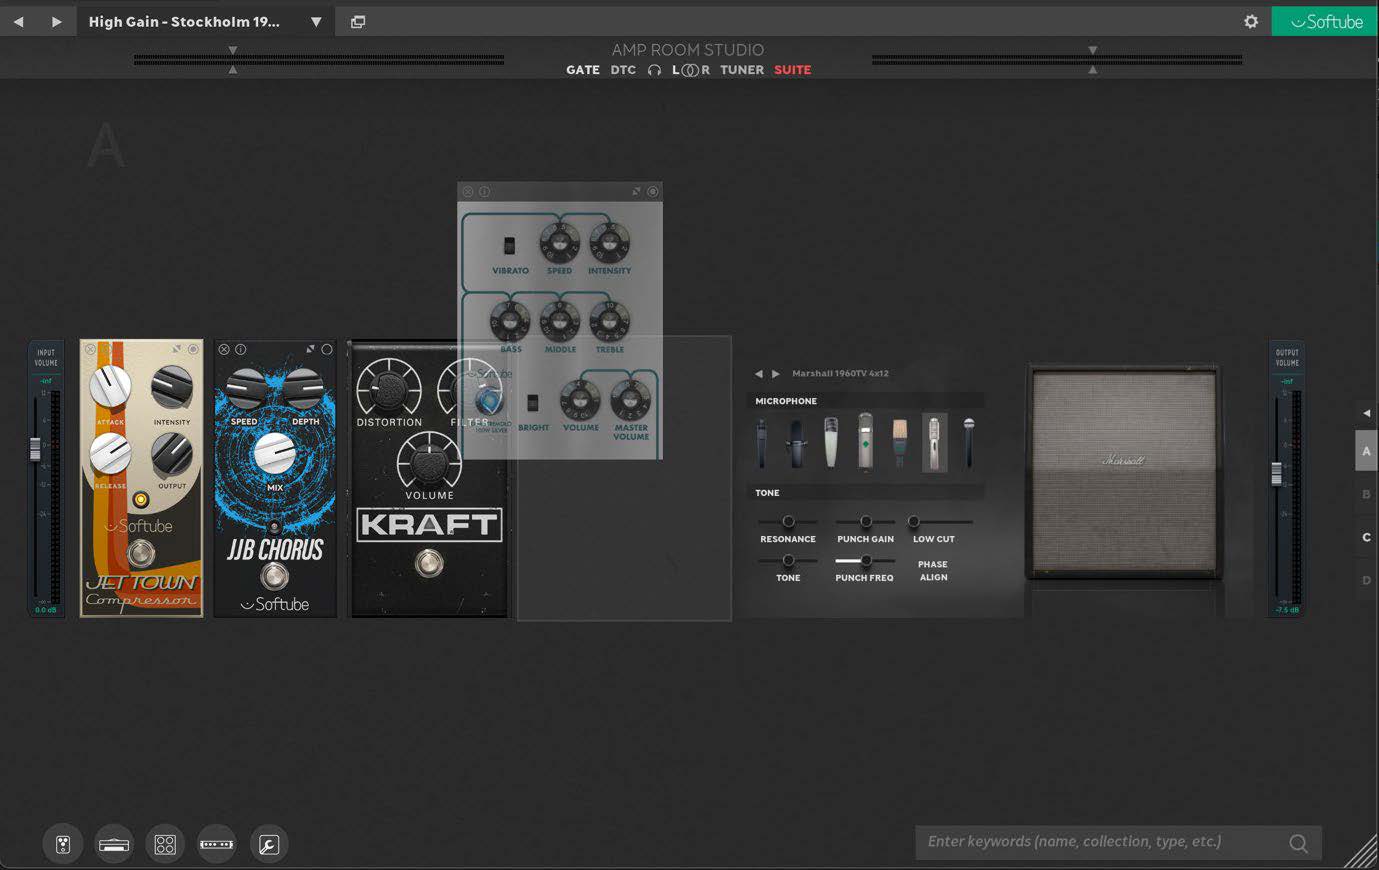Viewport: 1379px width, 870px height.
Task: Open the settings gear icon
Action: click(x=1251, y=21)
